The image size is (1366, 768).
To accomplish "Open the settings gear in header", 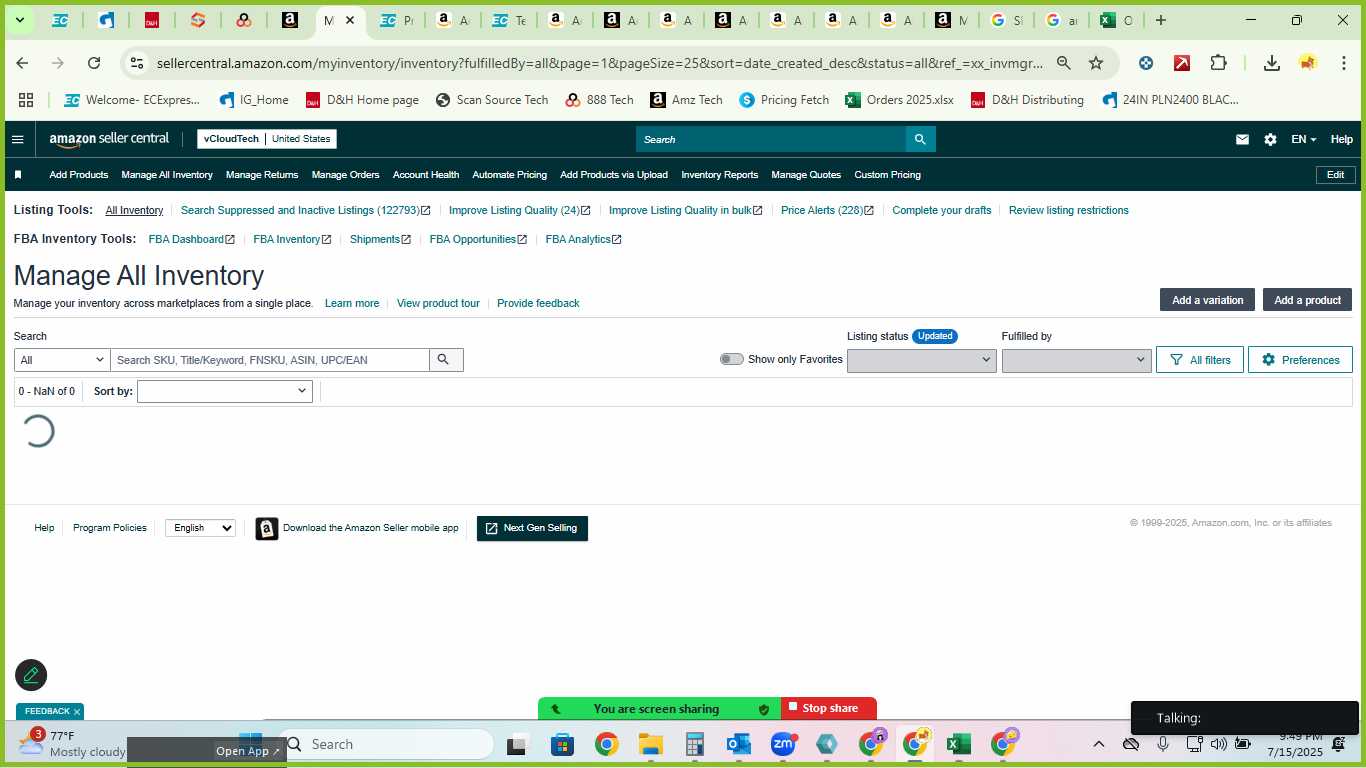I will (1270, 139).
